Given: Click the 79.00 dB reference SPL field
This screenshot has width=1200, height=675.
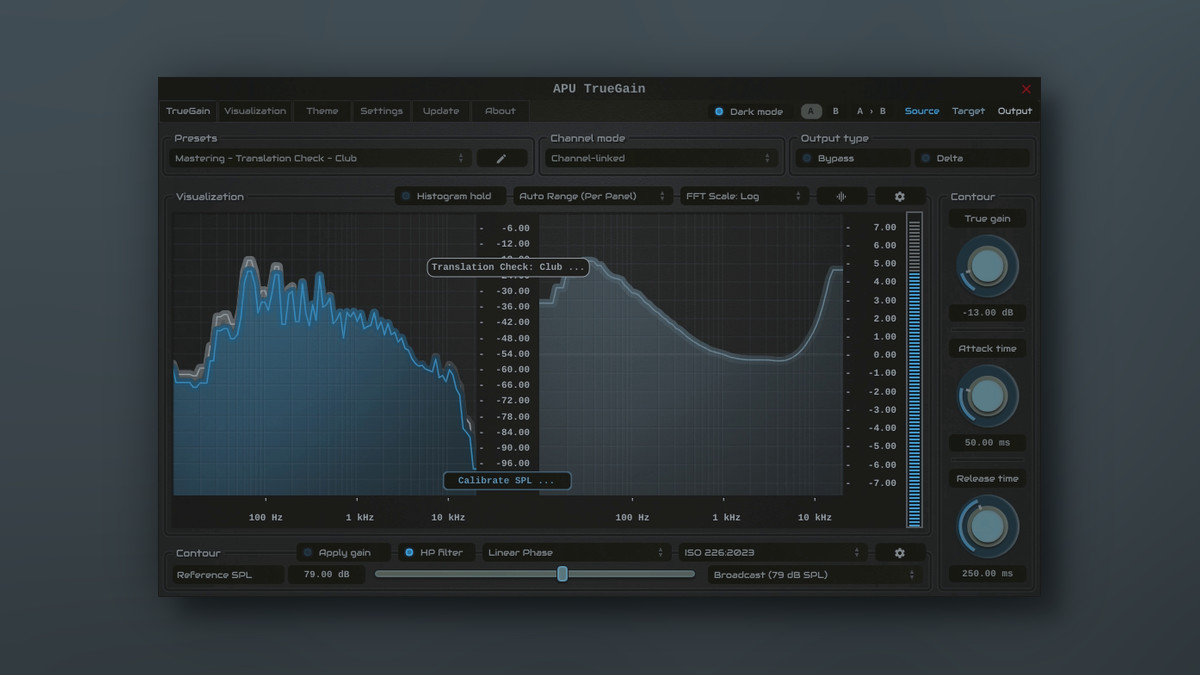Looking at the screenshot, I should [327, 574].
